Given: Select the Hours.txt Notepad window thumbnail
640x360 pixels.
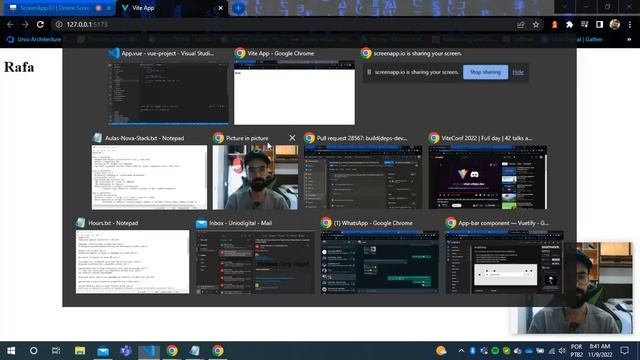Looking at the screenshot, I should click(133, 262).
